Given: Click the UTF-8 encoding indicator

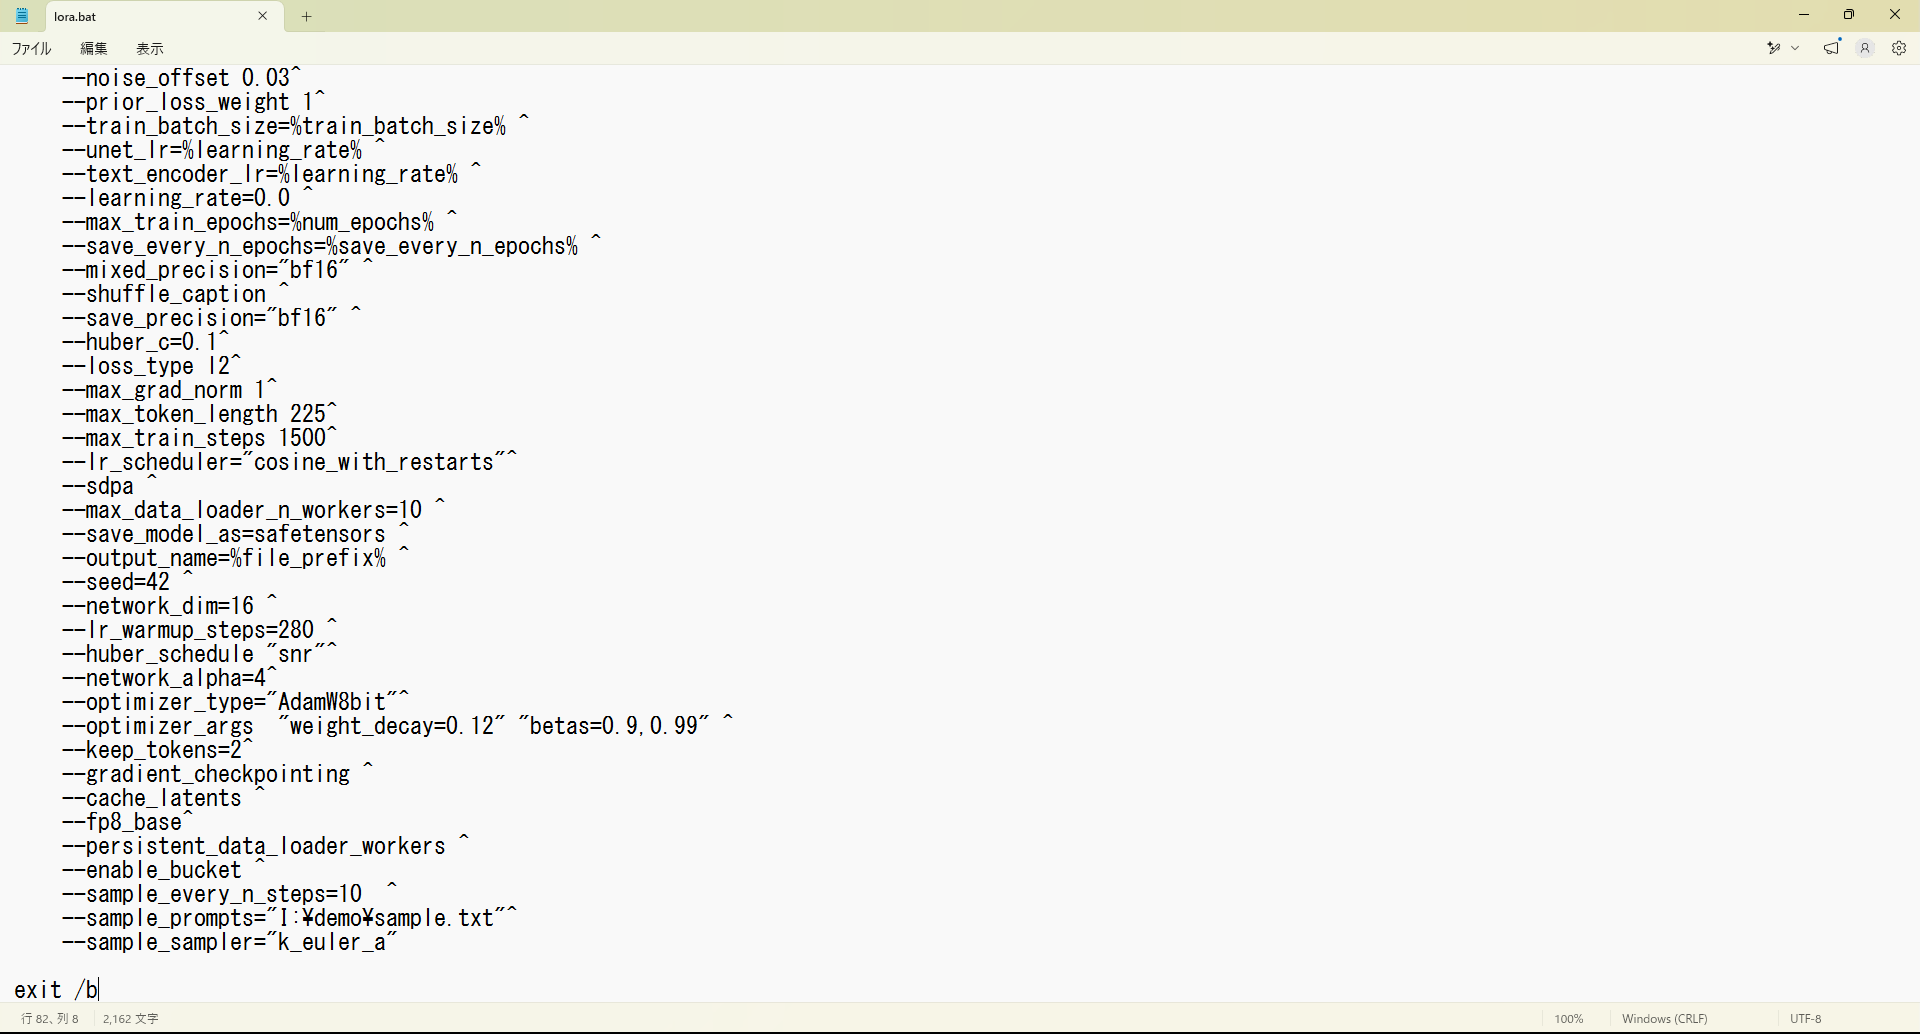Looking at the screenshot, I should coord(1806,1019).
